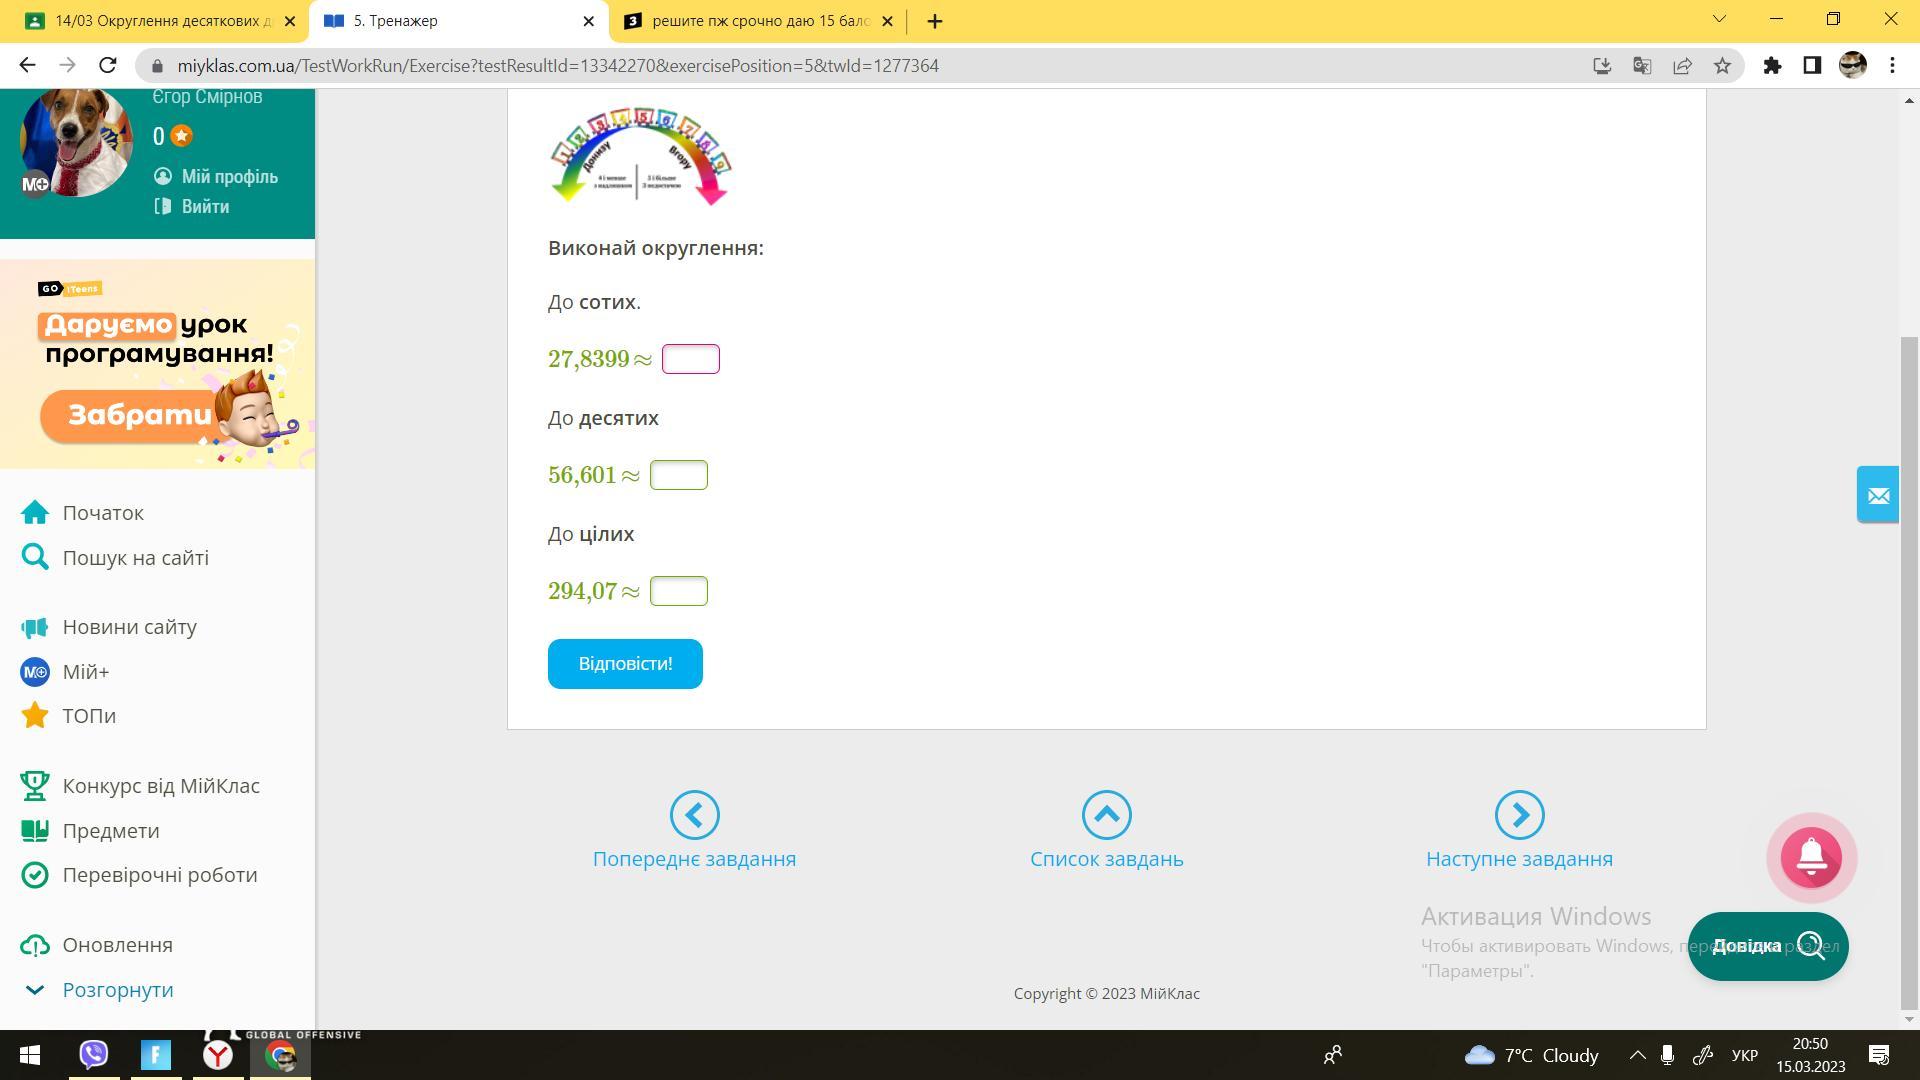Go to previous task arrow
The height and width of the screenshot is (1080, 1920).
(x=694, y=815)
